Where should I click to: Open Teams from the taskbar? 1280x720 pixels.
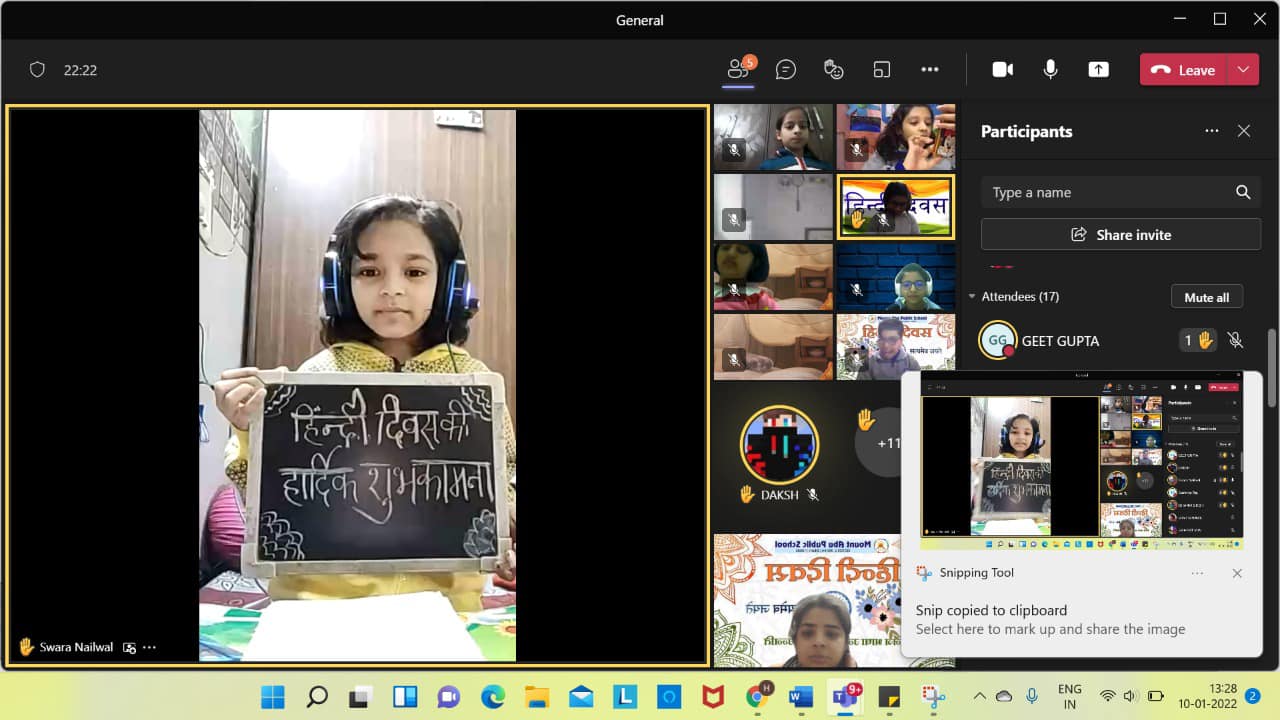(845, 696)
